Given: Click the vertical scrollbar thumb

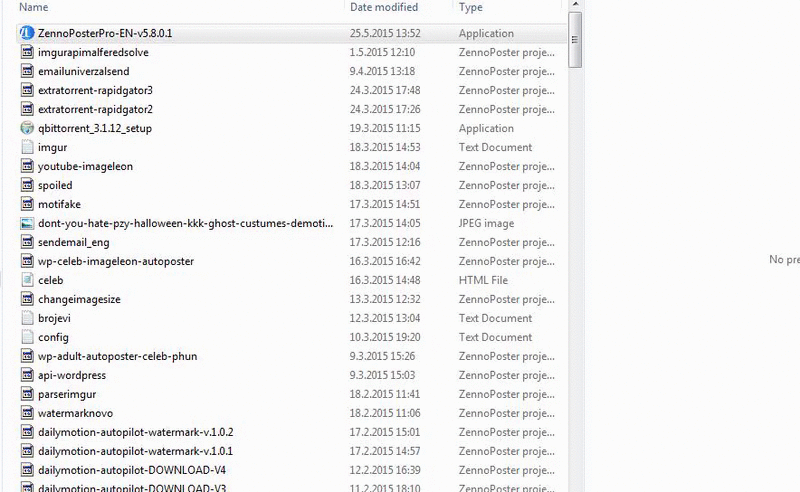Looking at the screenshot, I should point(575,39).
